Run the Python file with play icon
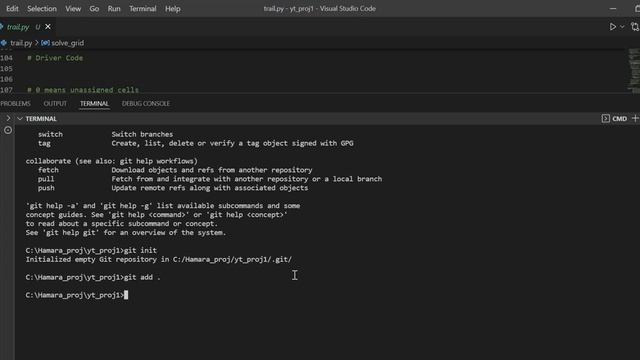This screenshot has height=360, width=640. tap(612, 27)
